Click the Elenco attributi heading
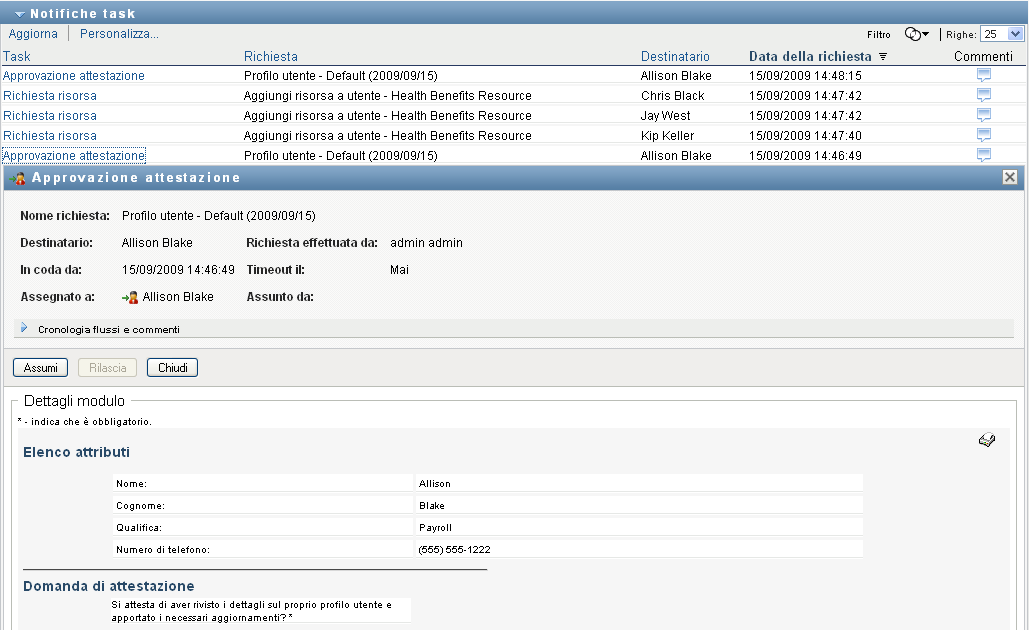Image resolution: width=1029 pixels, height=630 pixels. [x=76, y=452]
